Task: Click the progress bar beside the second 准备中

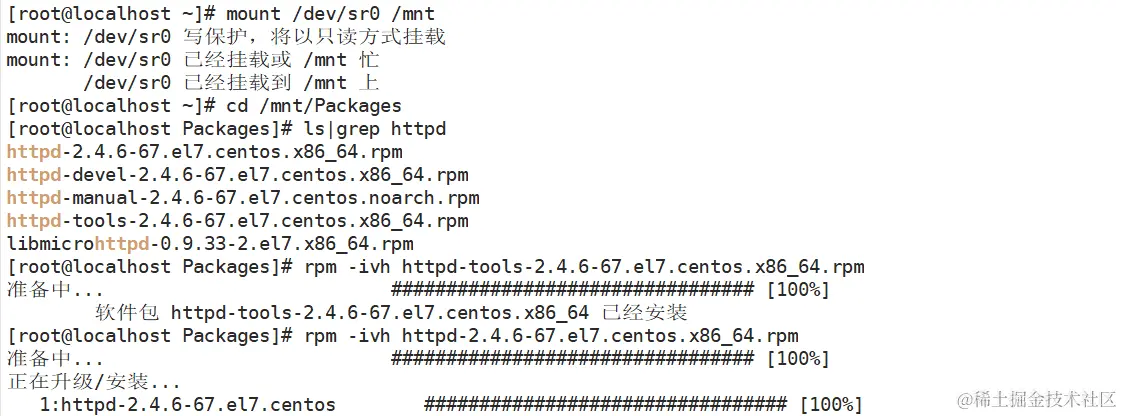Action: 572,359
